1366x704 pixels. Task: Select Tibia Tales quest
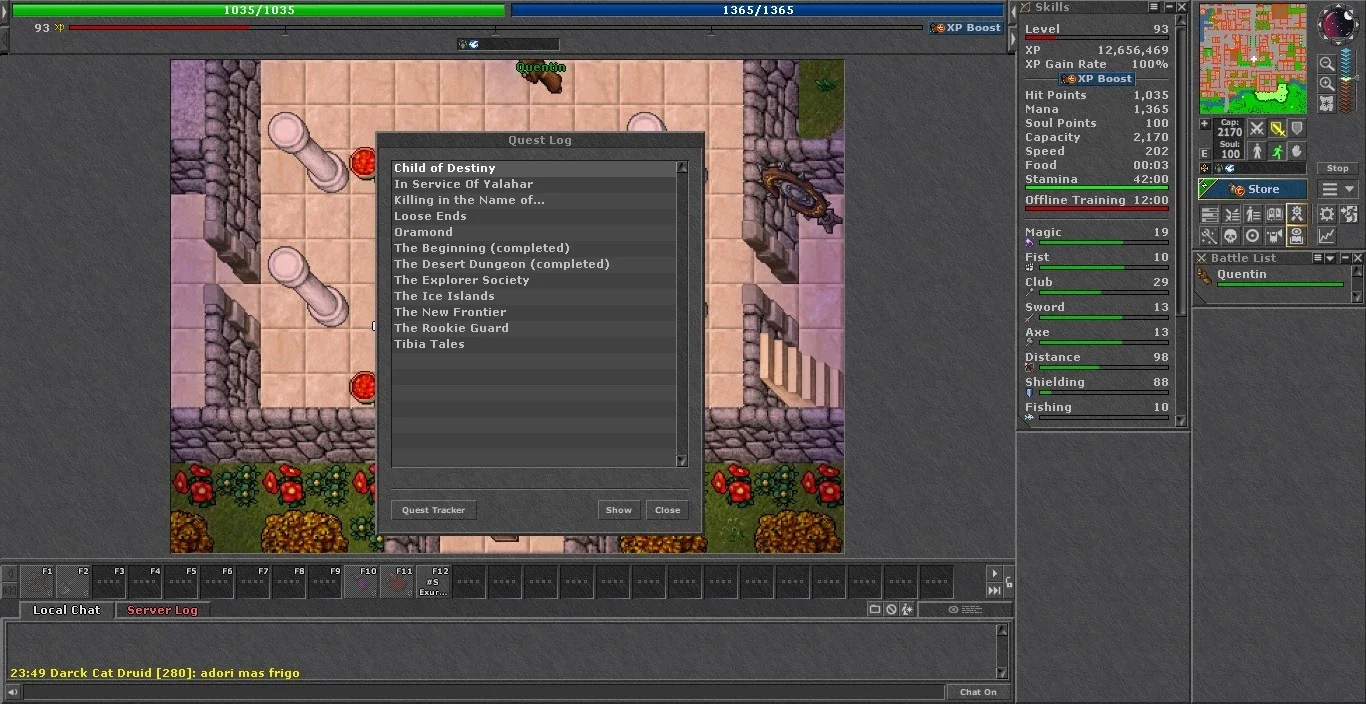(534, 344)
